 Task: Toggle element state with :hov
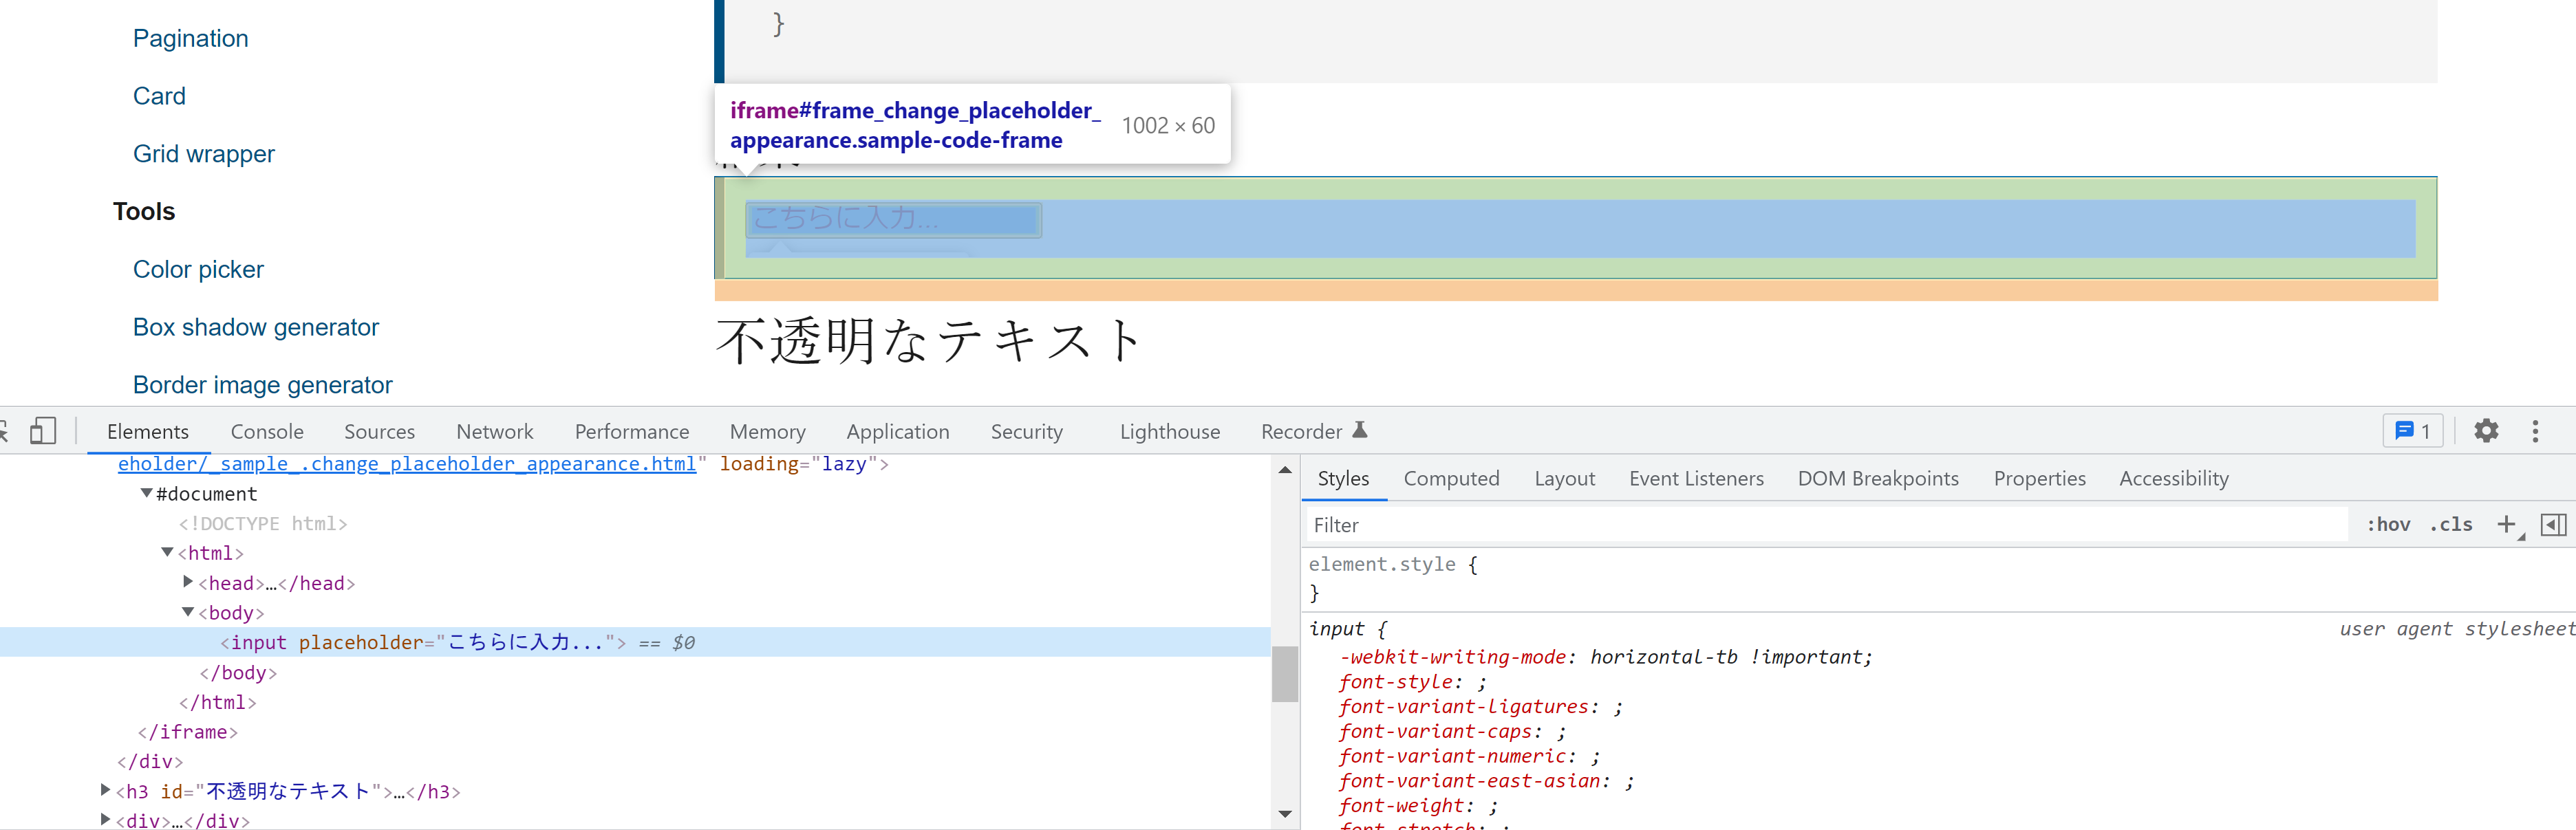pyautogui.click(x=2388, y=524)
